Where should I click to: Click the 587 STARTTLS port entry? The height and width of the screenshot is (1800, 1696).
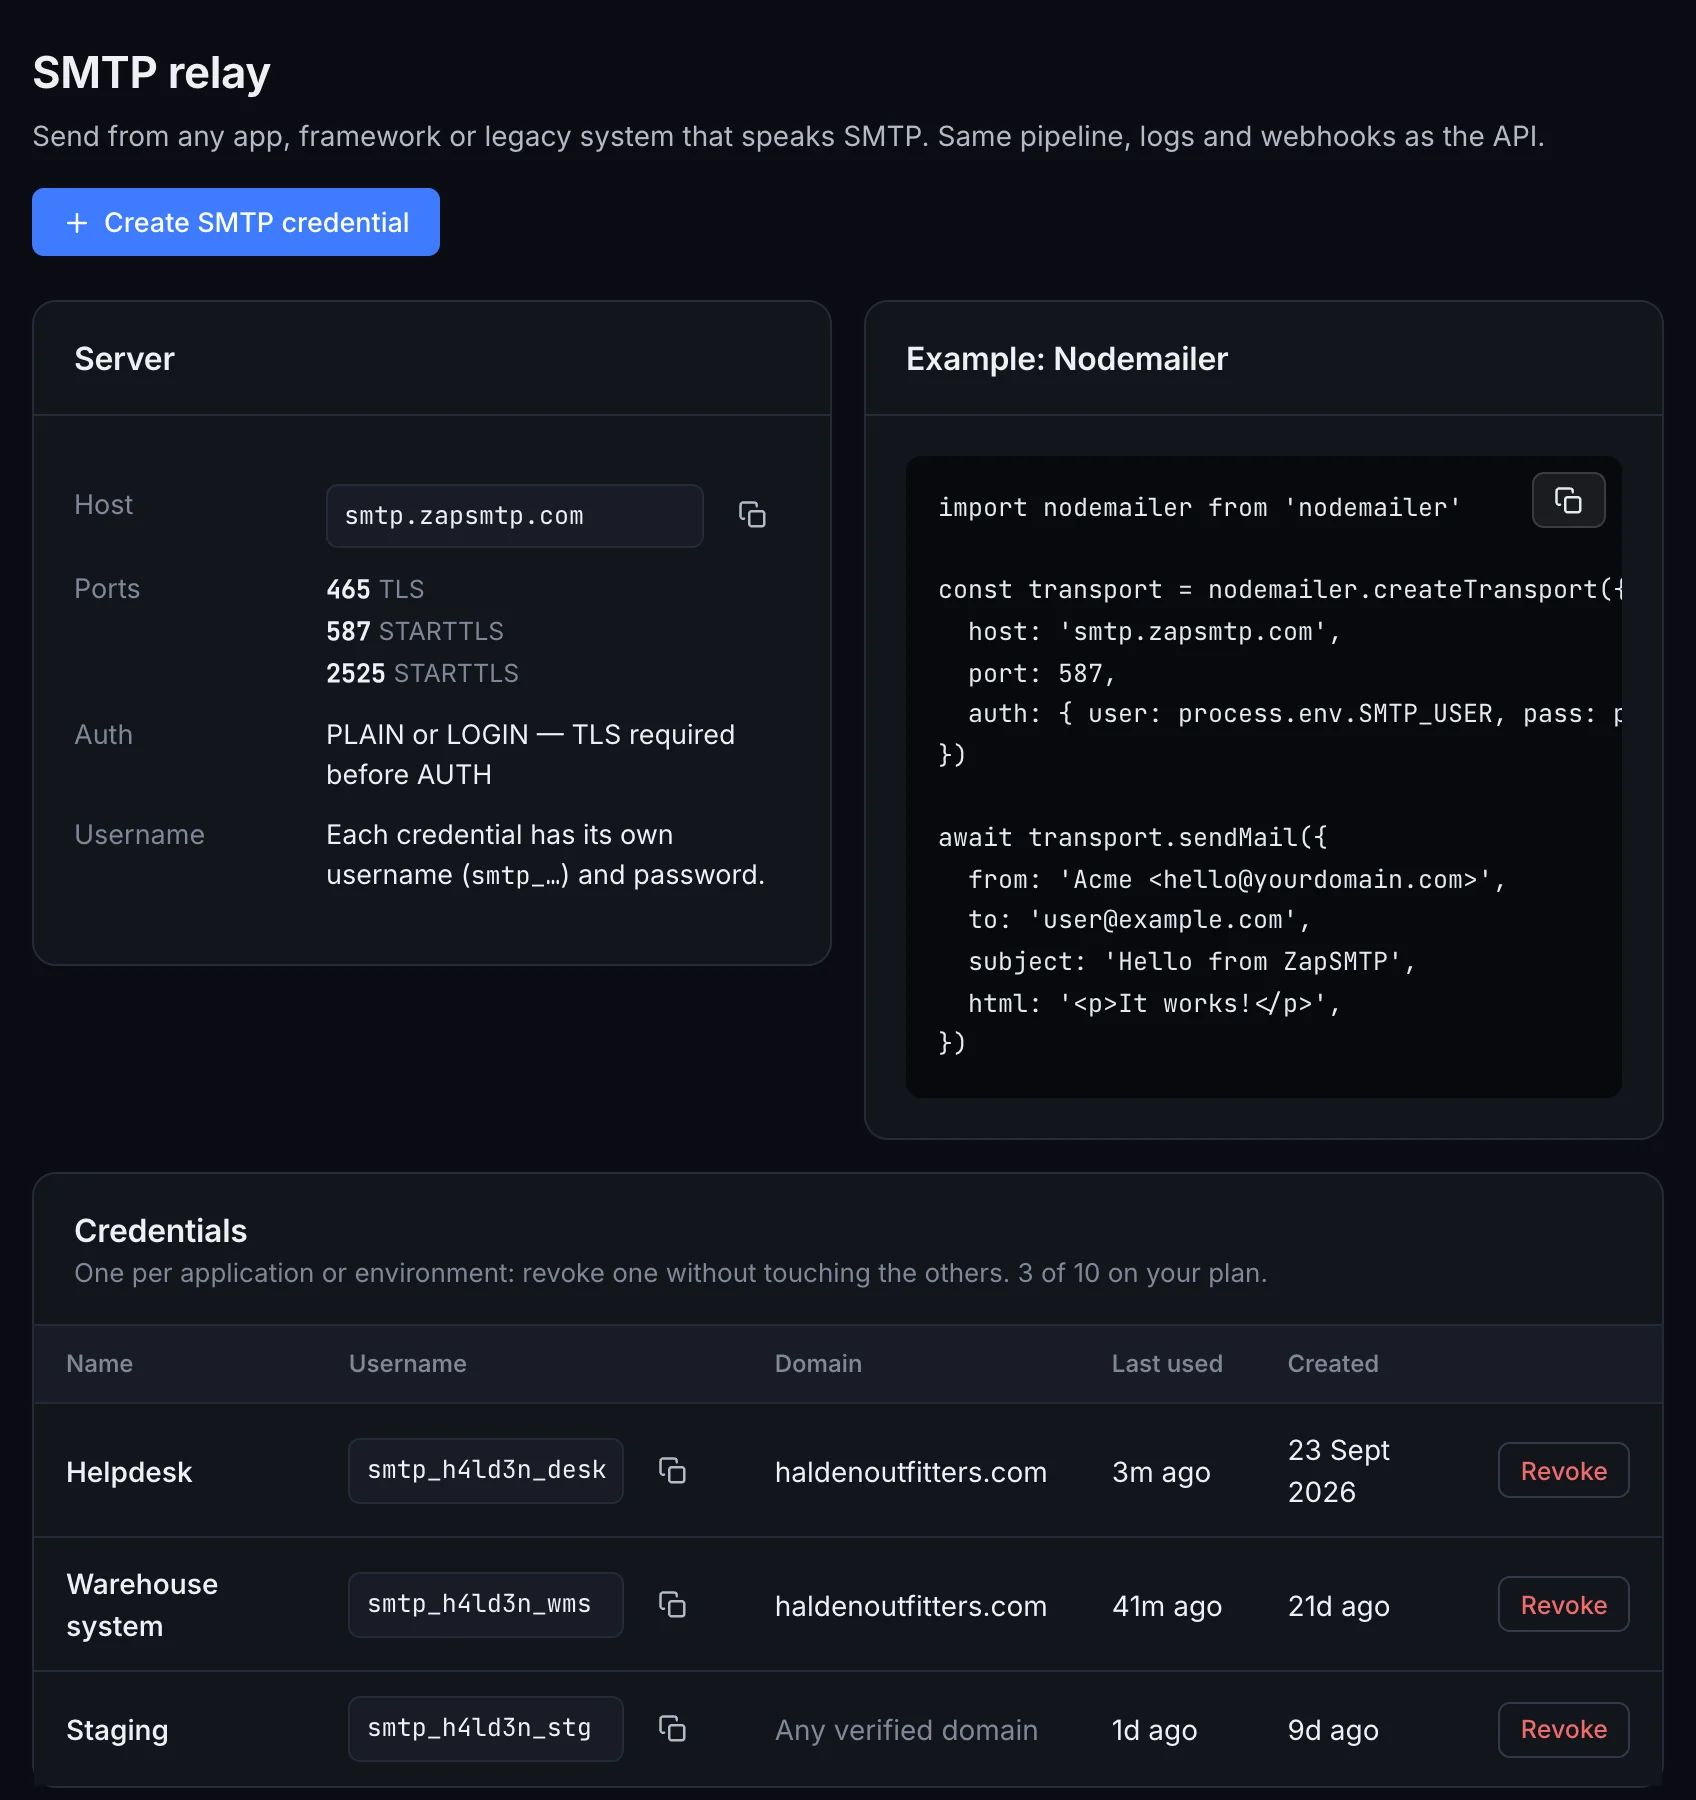click(415, 631)
